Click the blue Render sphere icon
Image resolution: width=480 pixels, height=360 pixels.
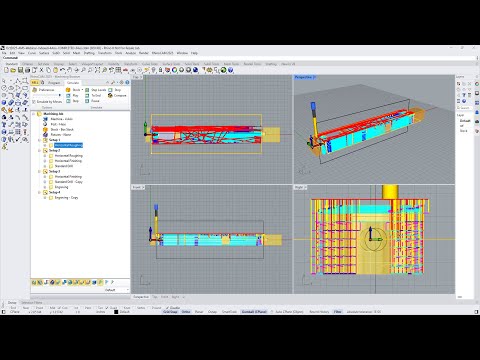coord(195,70)
